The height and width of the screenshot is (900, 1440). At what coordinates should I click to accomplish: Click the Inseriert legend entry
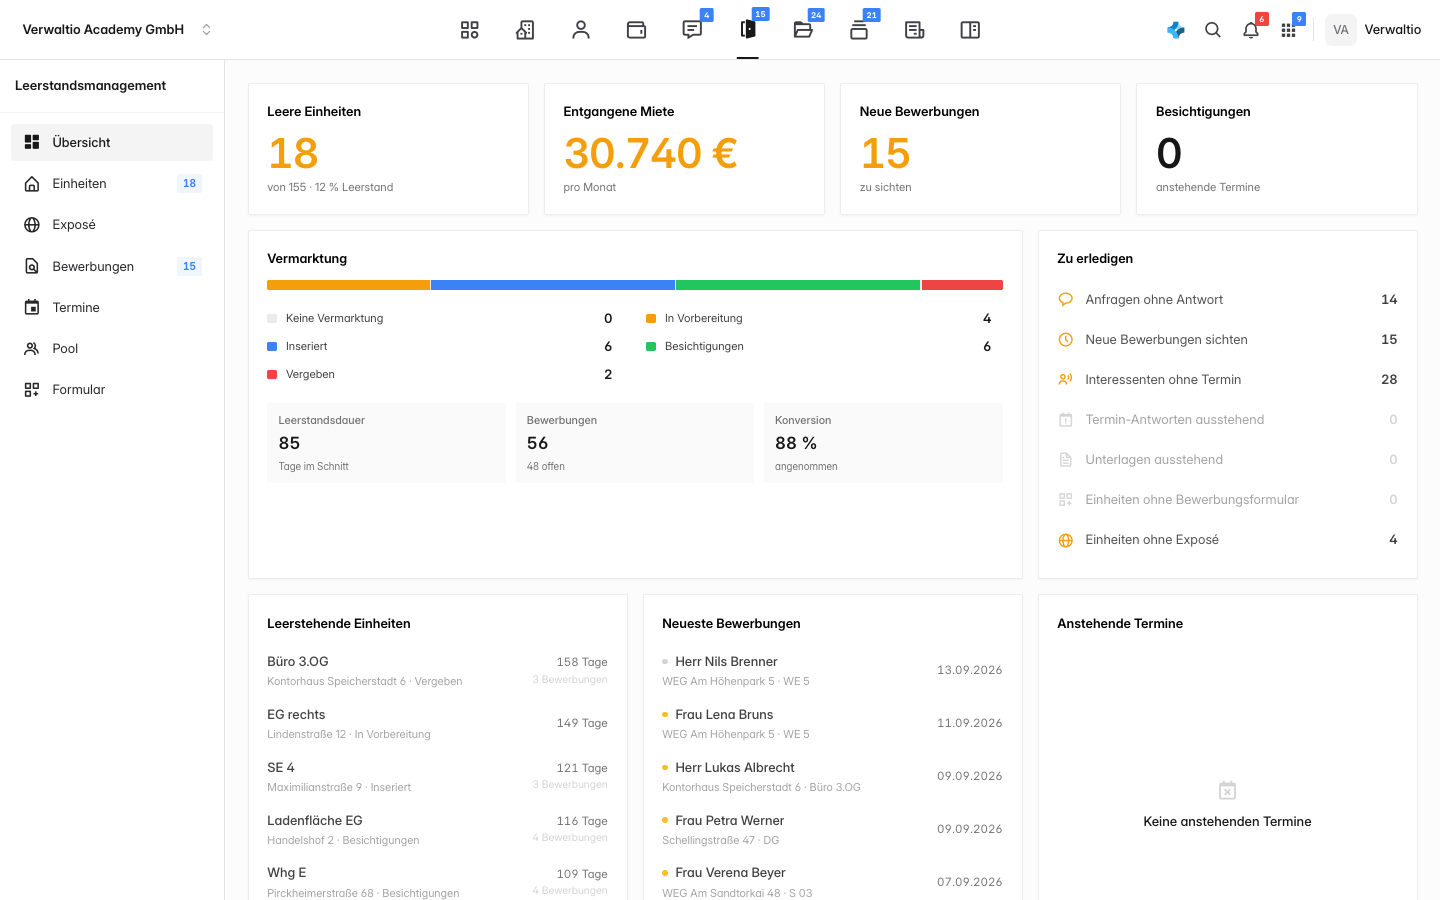440,346
